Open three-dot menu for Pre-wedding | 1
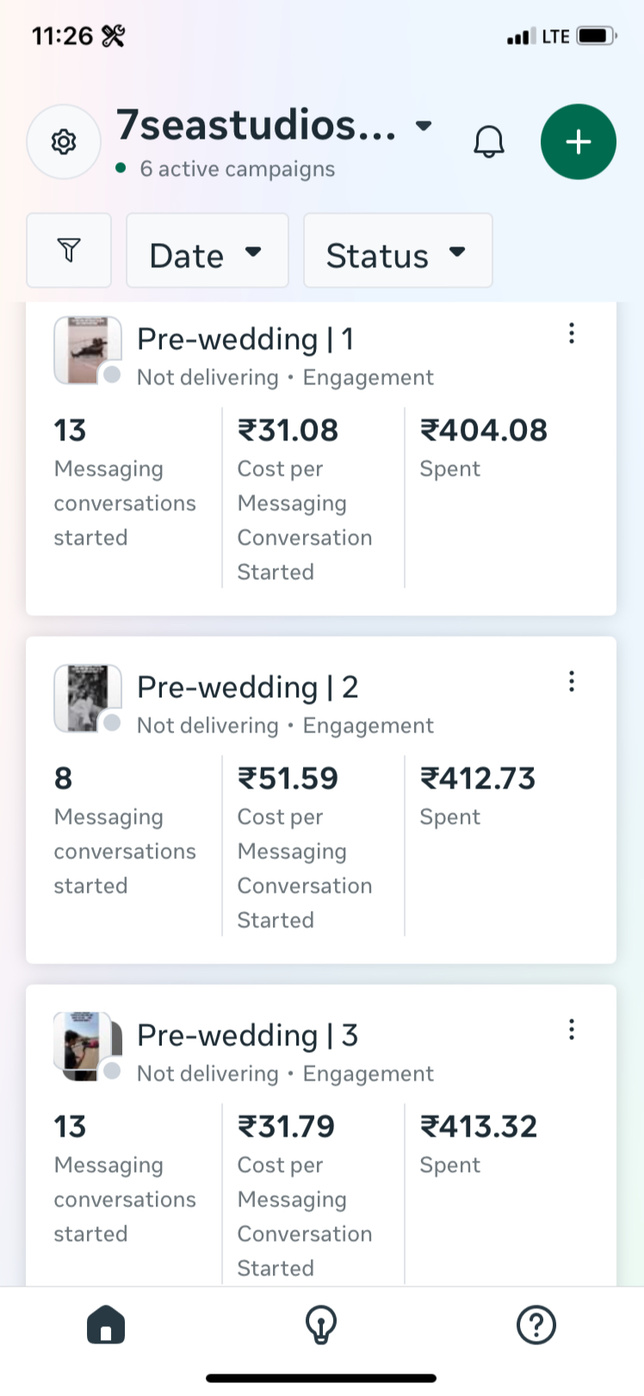This screenshot has width=644, height=1396. (x=571, y=334)
